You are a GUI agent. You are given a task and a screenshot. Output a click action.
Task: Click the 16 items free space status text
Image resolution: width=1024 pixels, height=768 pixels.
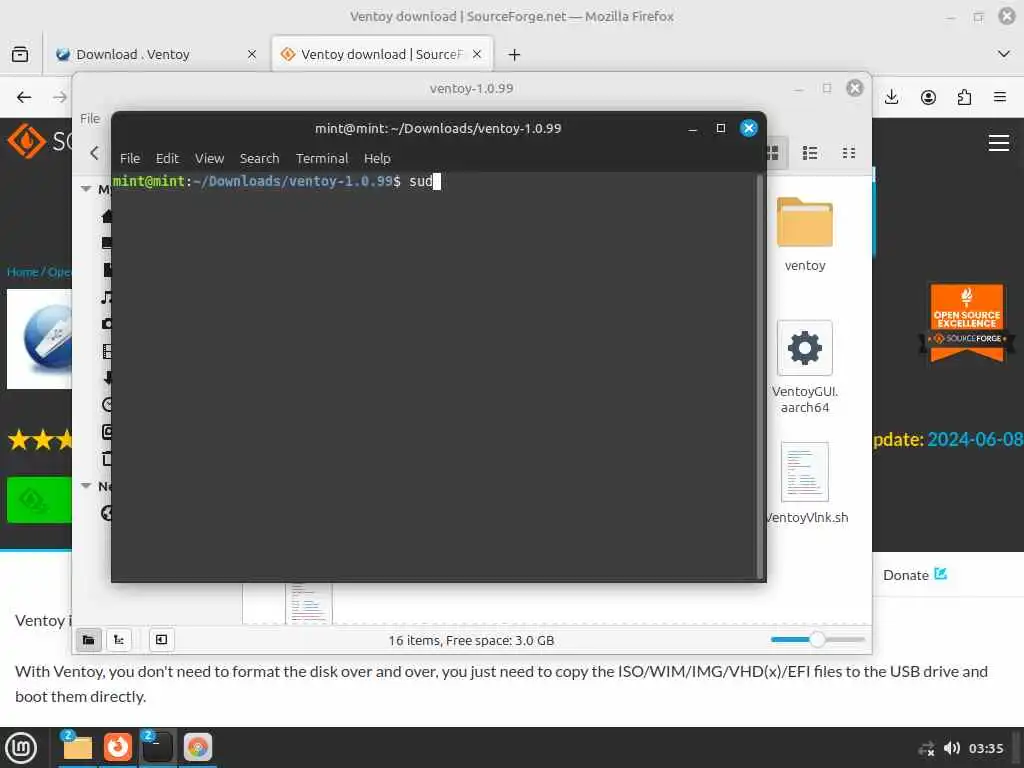(471, 640)
